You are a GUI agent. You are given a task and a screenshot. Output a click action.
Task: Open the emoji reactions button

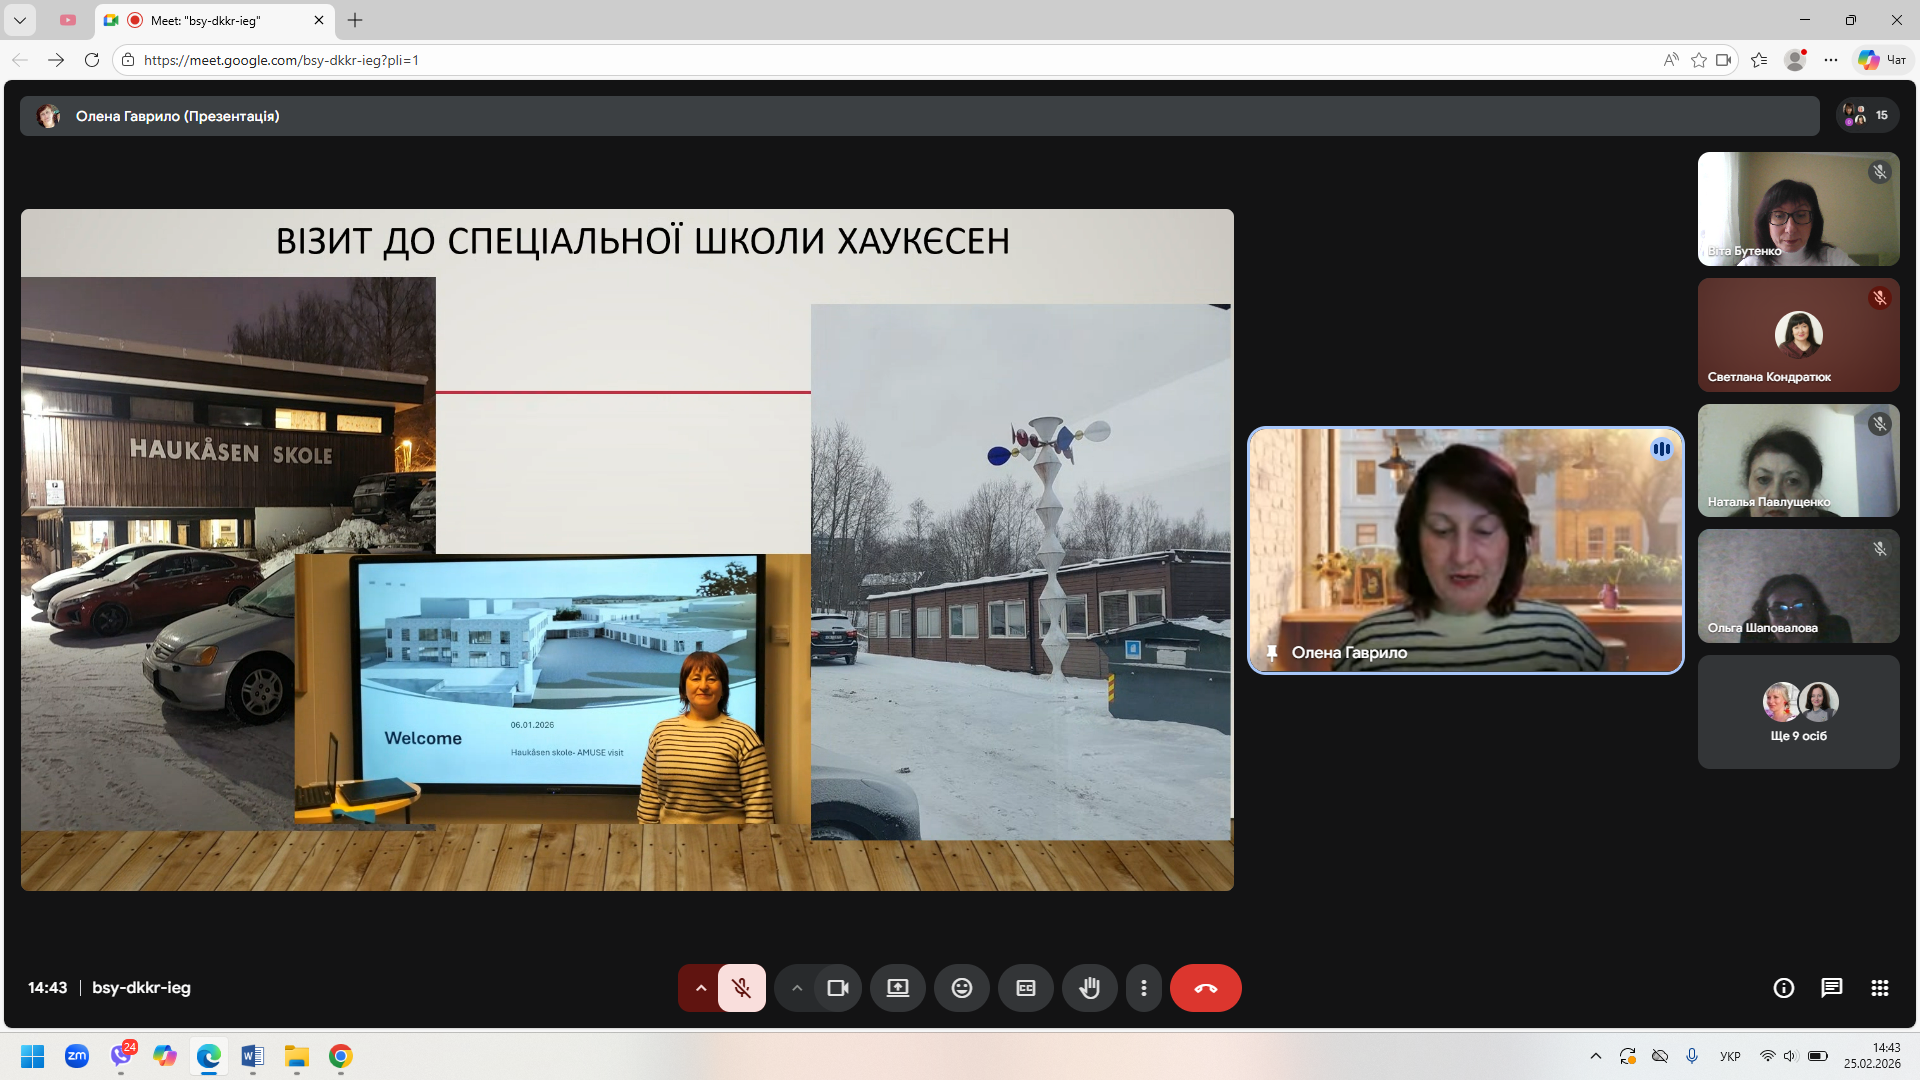click(x=961, y=988)
